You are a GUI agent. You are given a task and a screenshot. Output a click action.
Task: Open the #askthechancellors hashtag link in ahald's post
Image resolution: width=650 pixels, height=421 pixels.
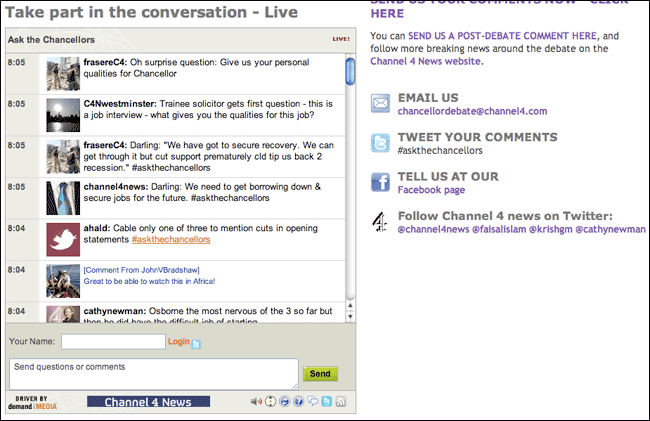point(171,240)
